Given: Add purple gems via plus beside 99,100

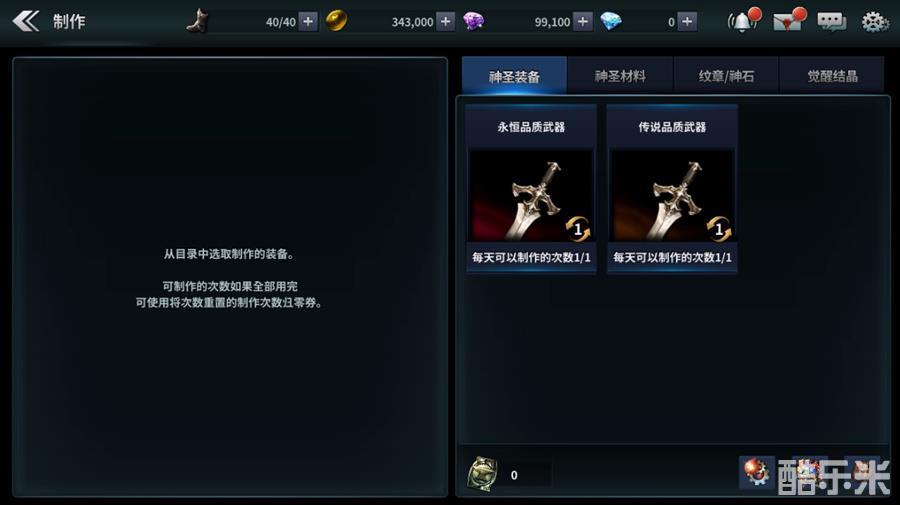Looking at the screenshot, I should 583,22.
